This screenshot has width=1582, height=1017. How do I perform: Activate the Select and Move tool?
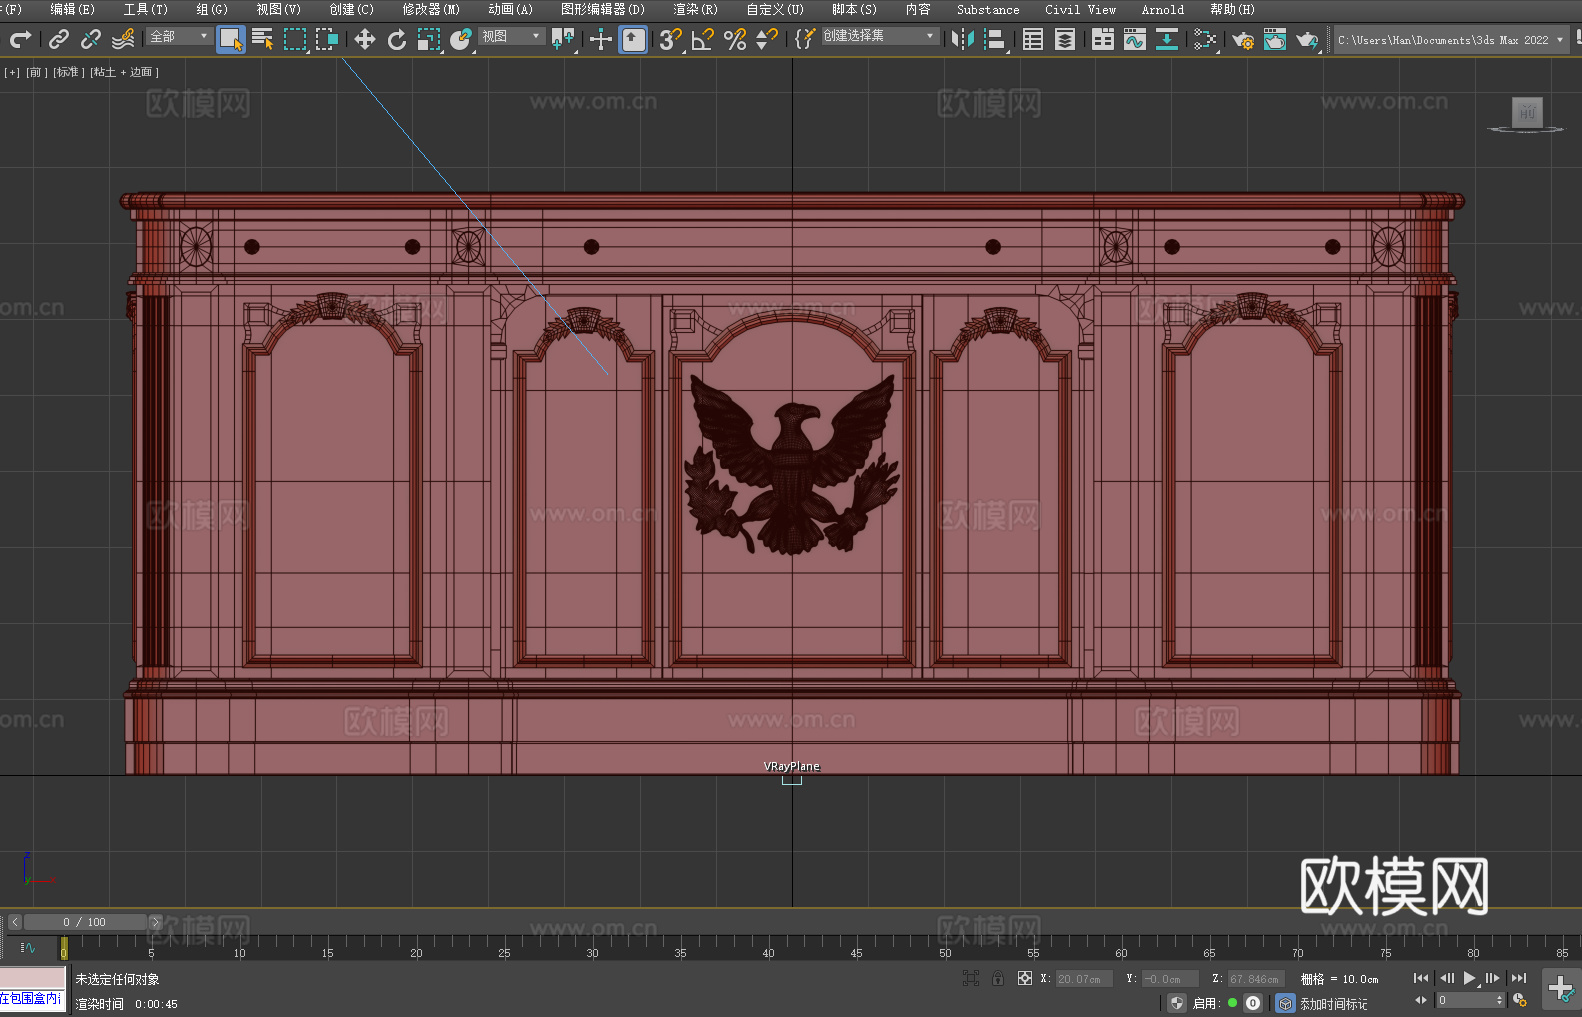click(x=365, y=39)
